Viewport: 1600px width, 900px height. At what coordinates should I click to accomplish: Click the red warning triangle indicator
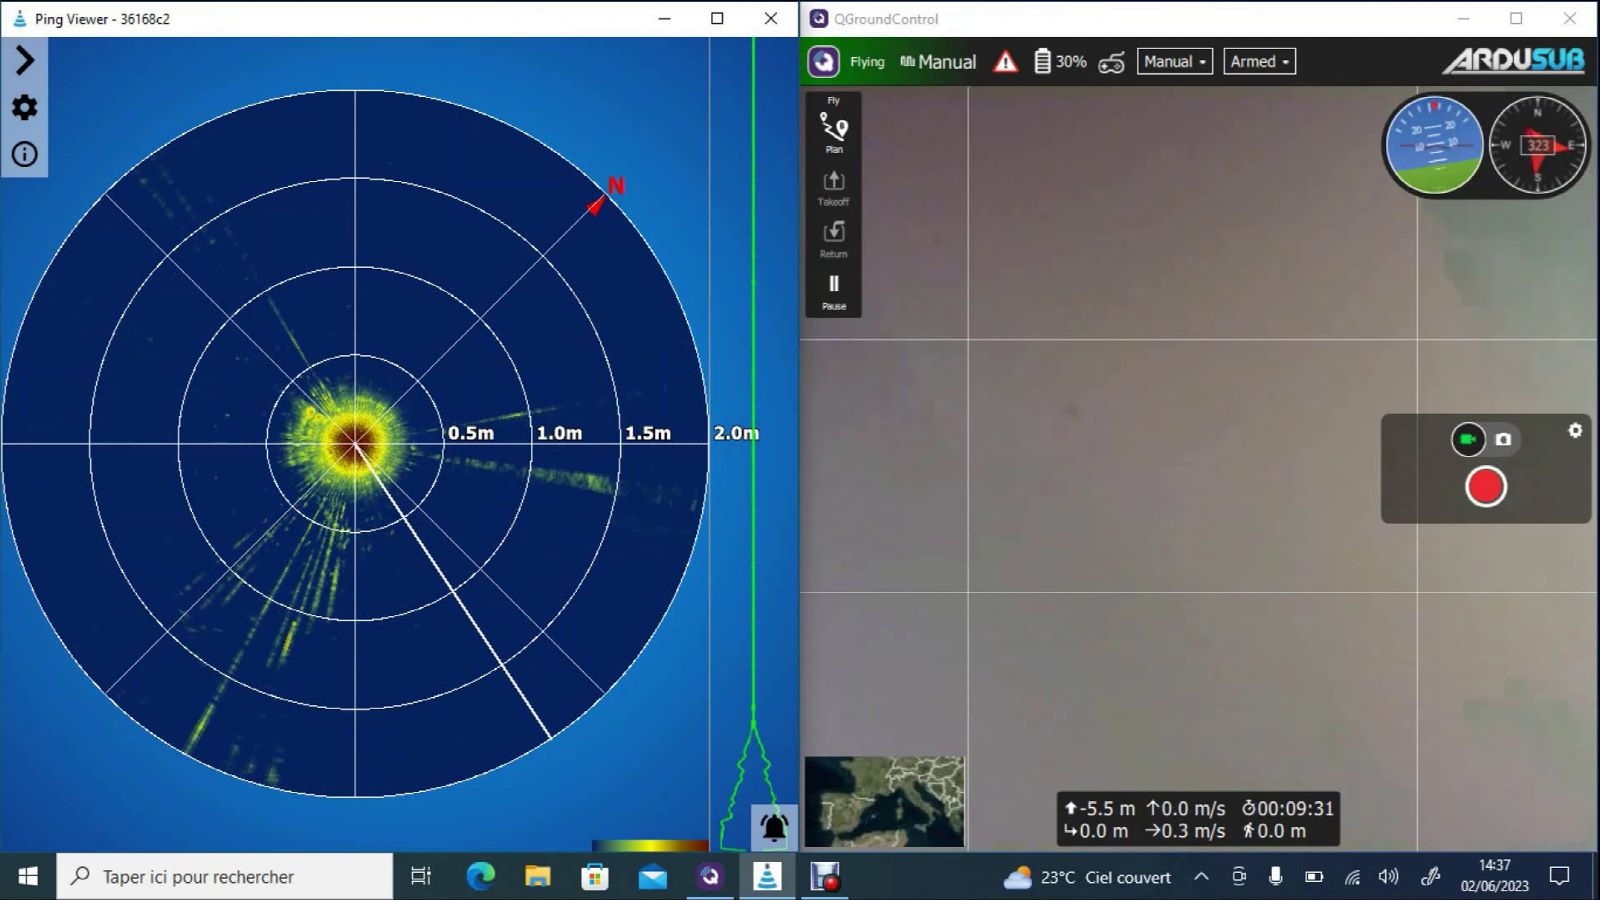coord(1005,62)
